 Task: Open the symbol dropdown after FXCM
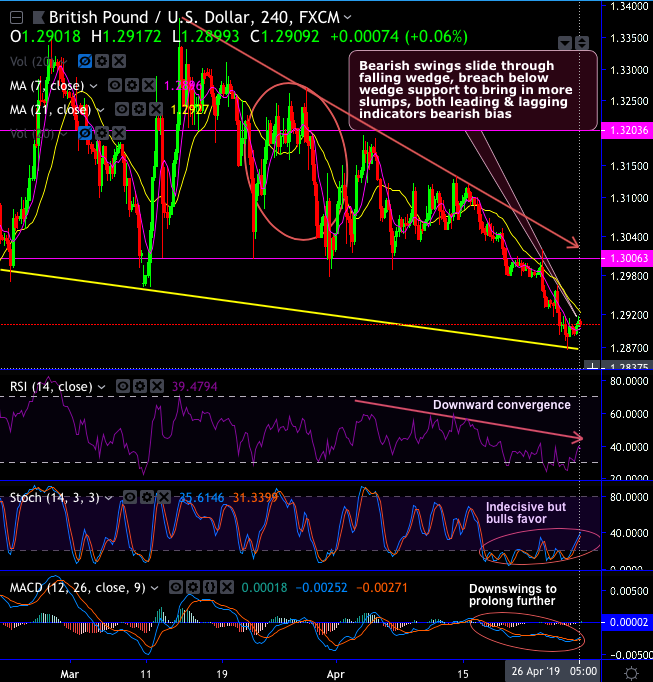(347, 17)
